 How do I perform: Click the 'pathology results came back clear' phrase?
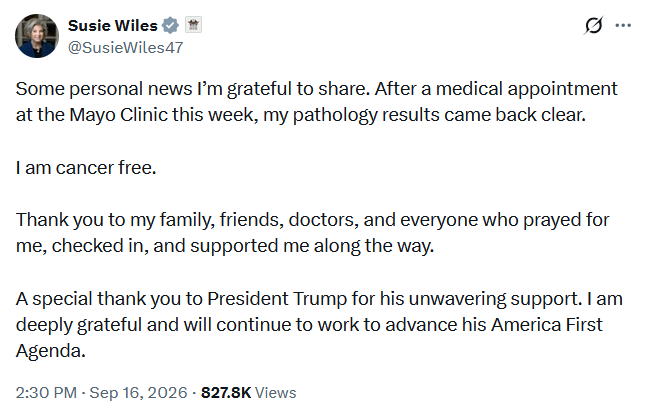439,115
